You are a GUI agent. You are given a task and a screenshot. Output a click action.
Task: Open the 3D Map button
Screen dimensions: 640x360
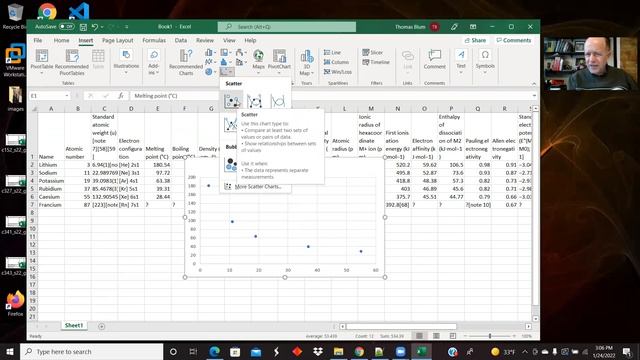307,62
